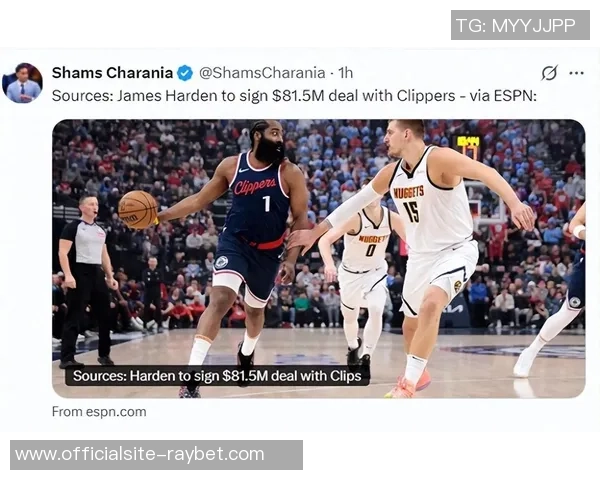Viewport: 600px width, 480px height.
Task: Click the referee in the photo
Action: [x=87, y=281]
